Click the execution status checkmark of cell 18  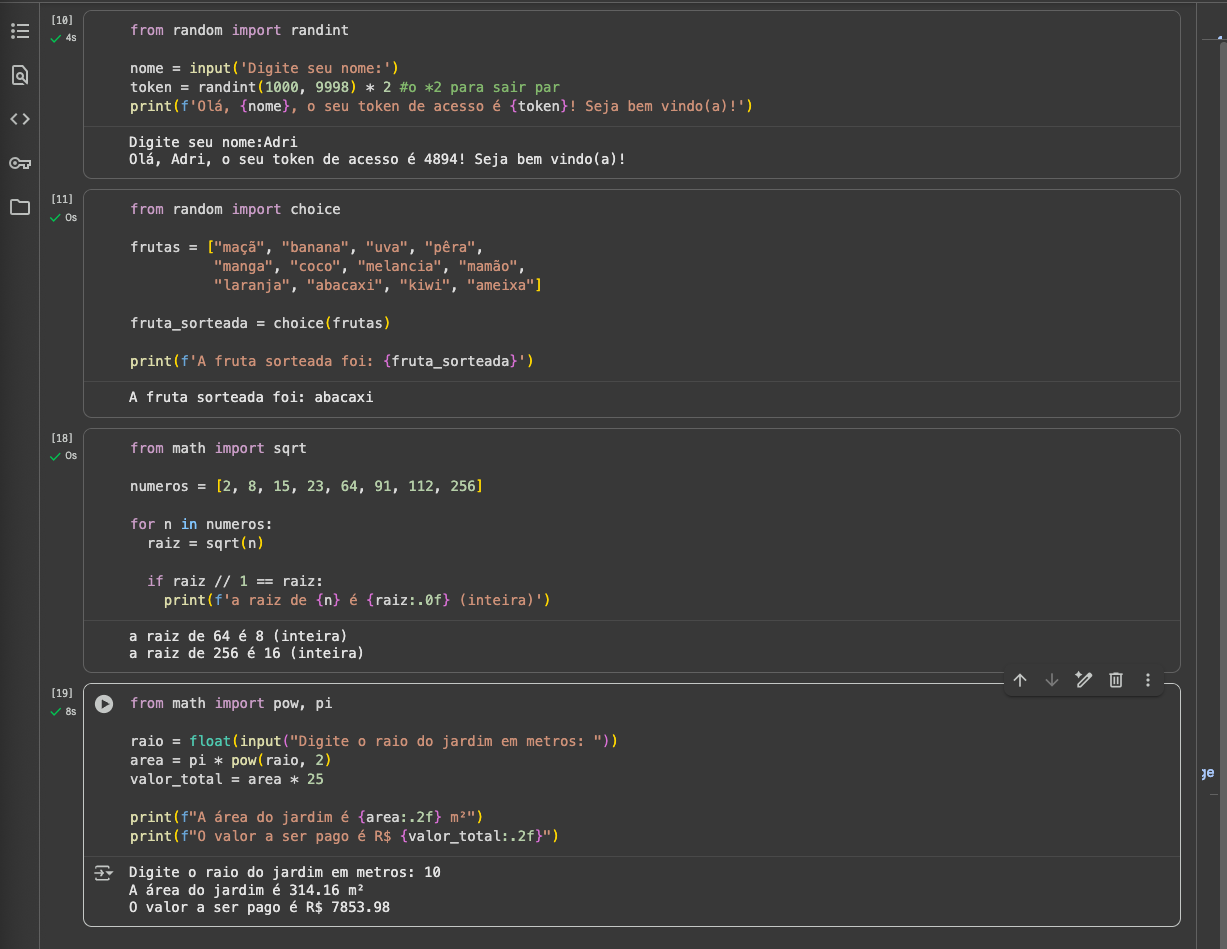tap(56, 457)
